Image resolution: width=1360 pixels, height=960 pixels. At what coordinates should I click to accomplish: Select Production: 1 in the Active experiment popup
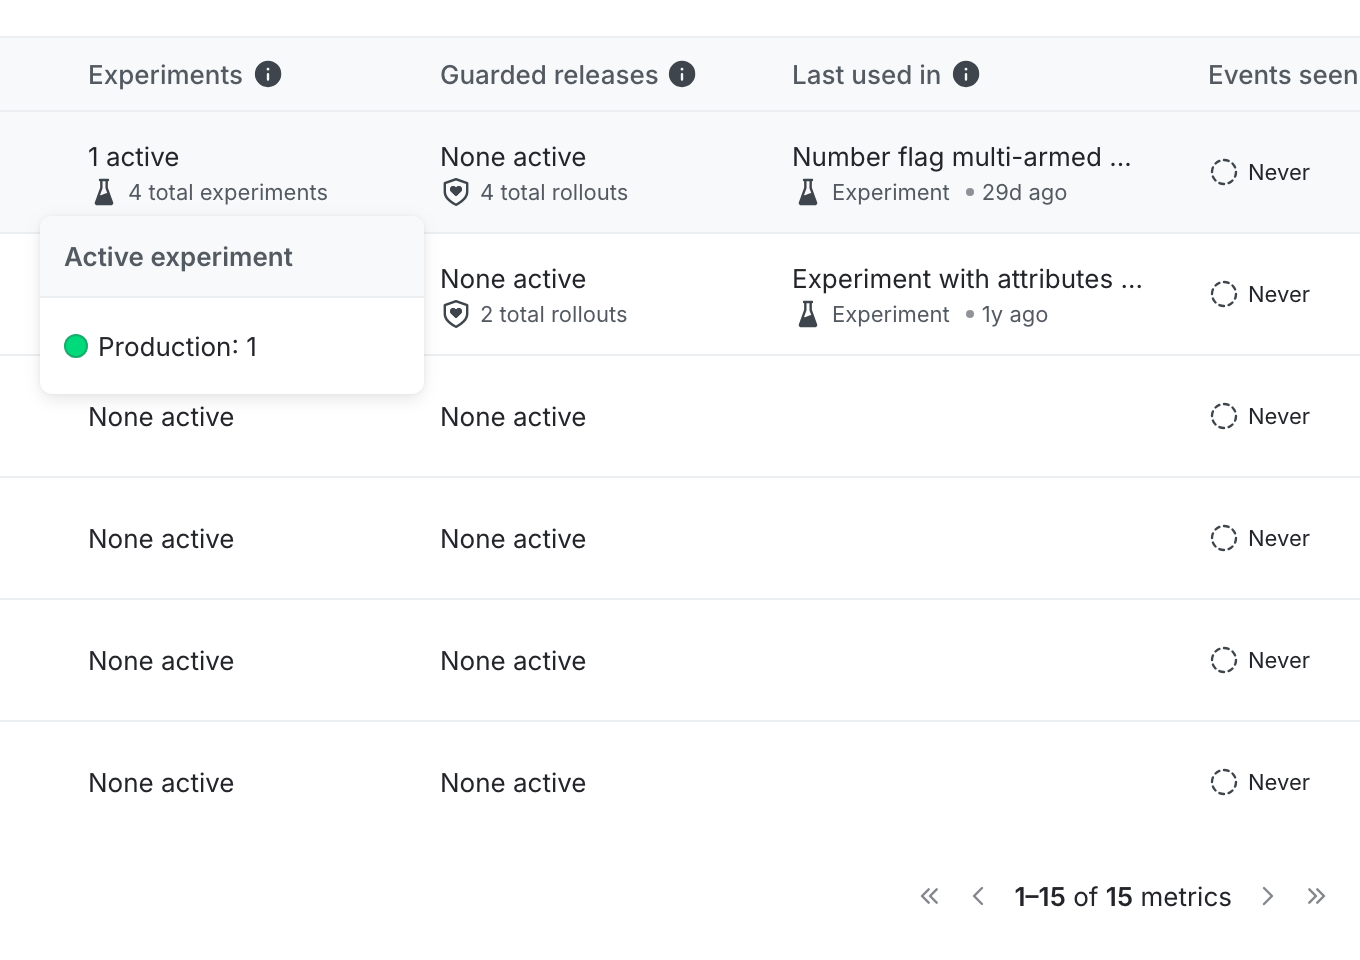point(177,346)
